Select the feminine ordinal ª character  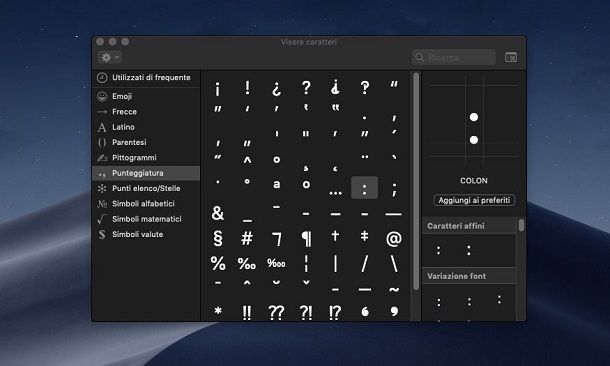point(277,184)
